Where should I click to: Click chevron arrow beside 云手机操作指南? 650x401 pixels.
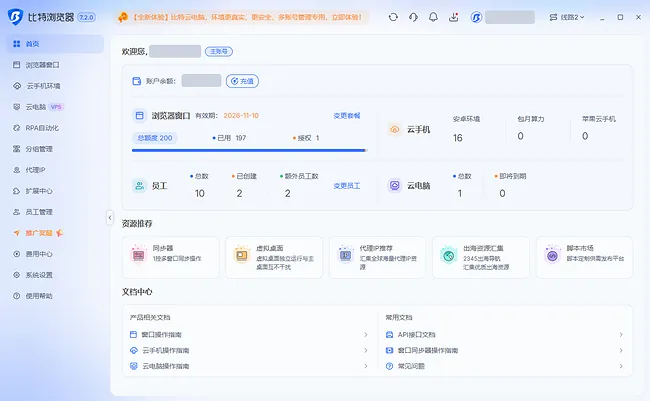366,350
